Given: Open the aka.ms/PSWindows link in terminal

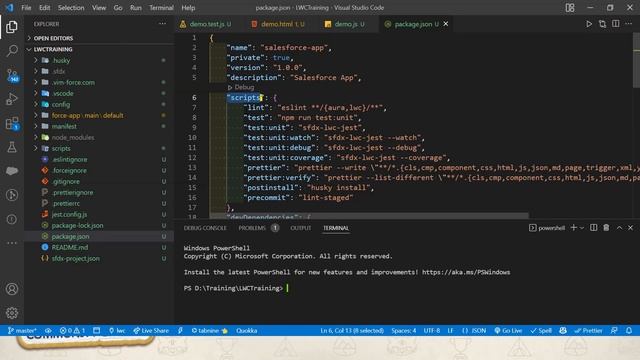Looking at the screenshot, I should click(466, 272).
